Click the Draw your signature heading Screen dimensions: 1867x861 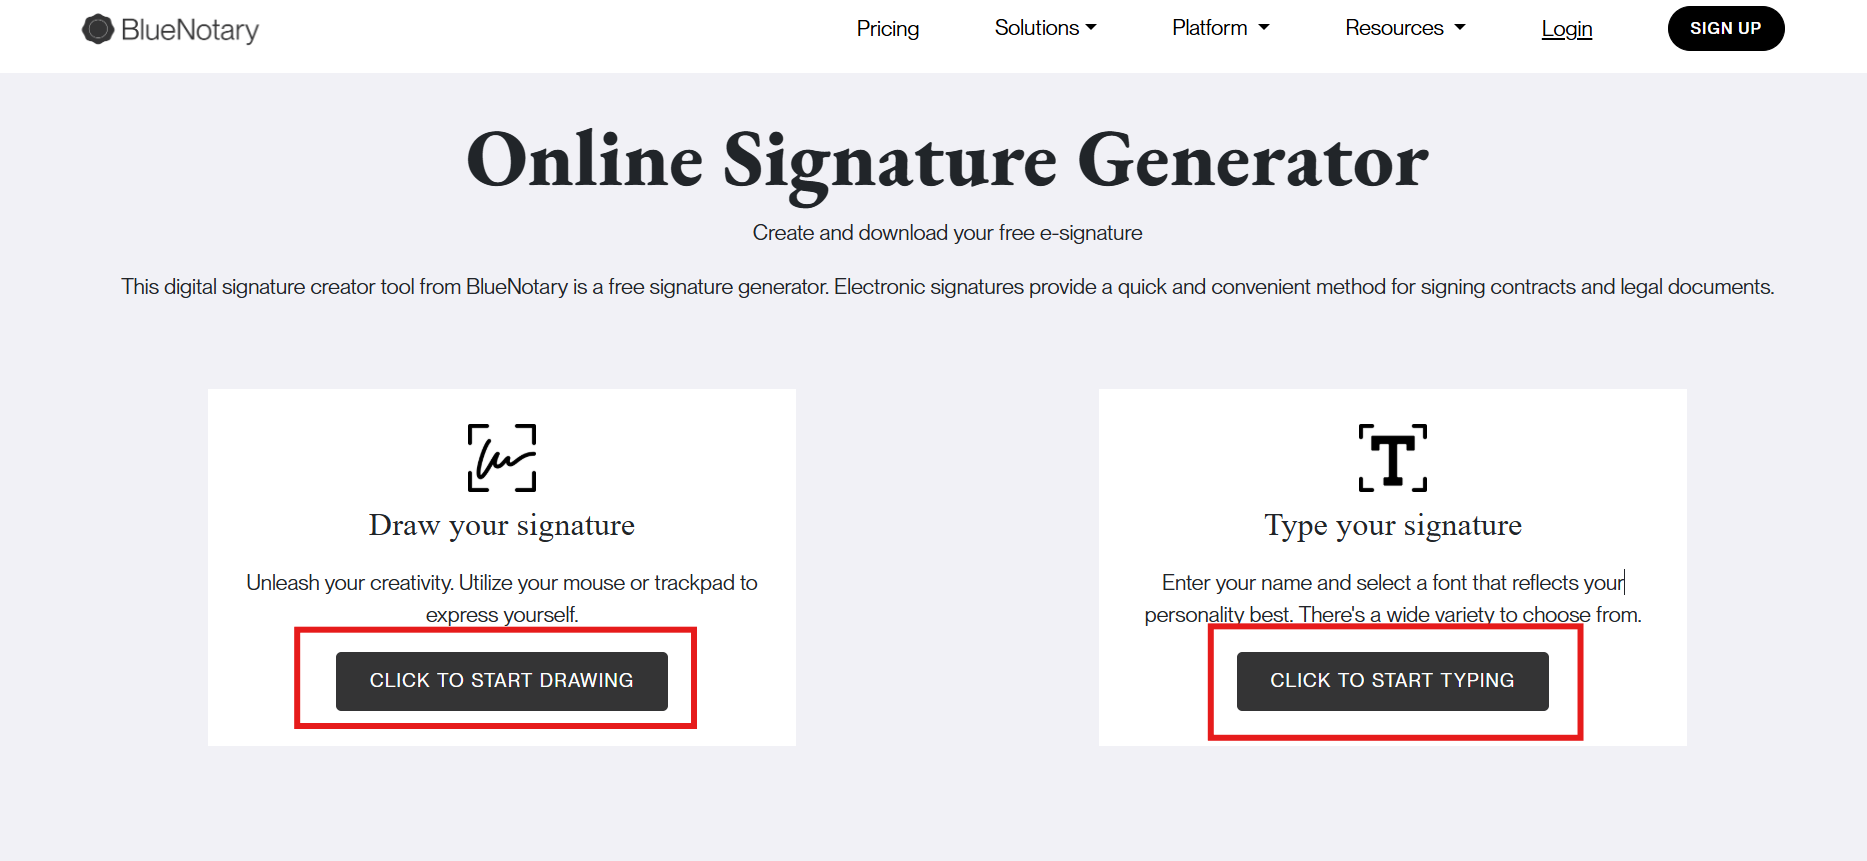(502, 525)
